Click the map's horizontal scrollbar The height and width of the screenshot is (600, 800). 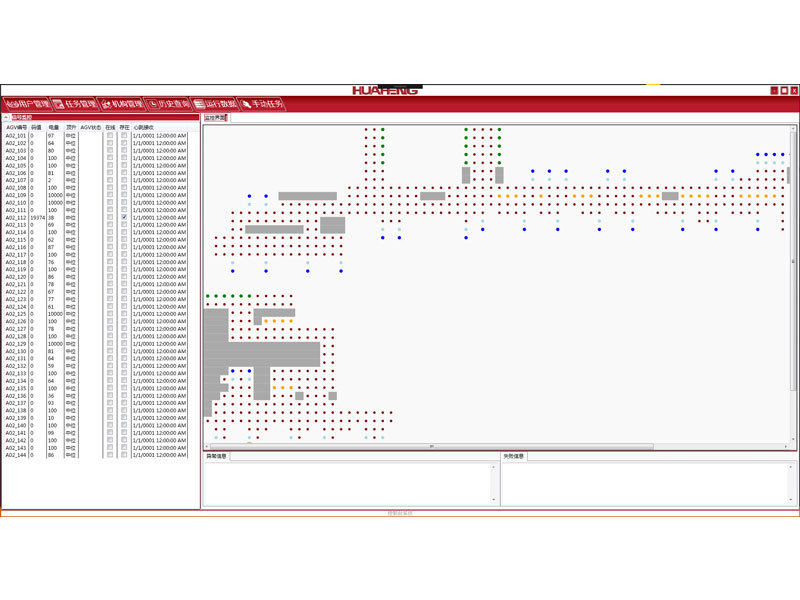(x=430, y=446)
